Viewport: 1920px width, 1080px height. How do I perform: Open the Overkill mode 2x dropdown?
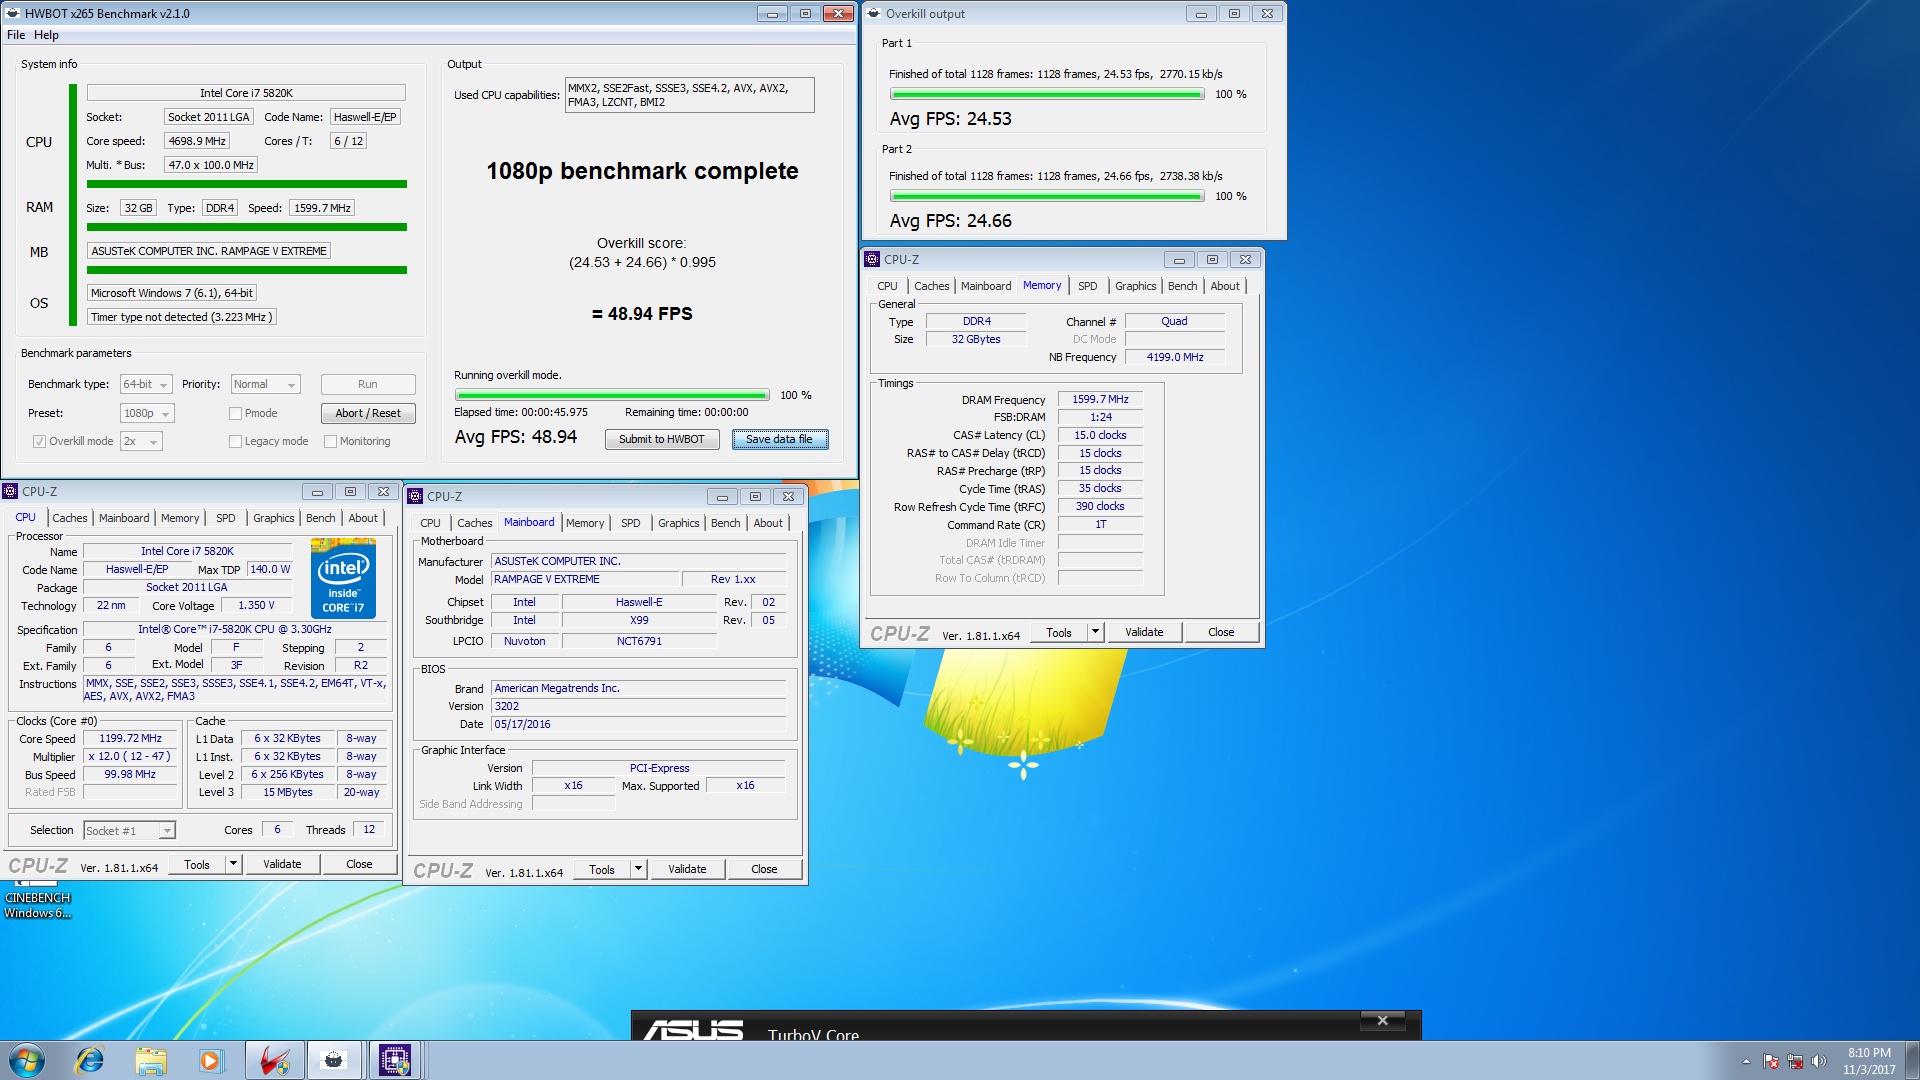(141, 441)
